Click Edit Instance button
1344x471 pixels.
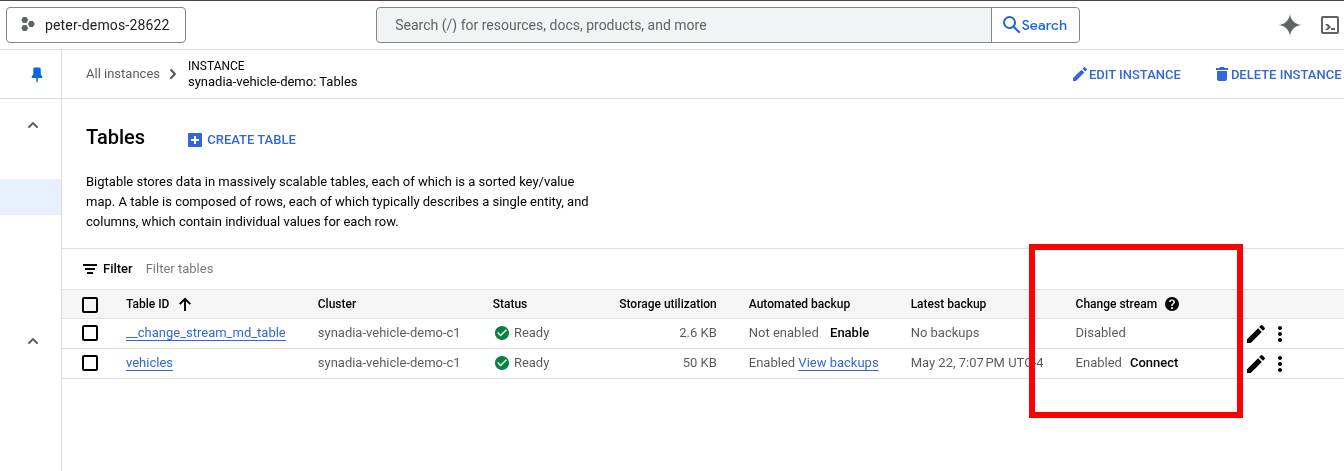pos(1126,75)
